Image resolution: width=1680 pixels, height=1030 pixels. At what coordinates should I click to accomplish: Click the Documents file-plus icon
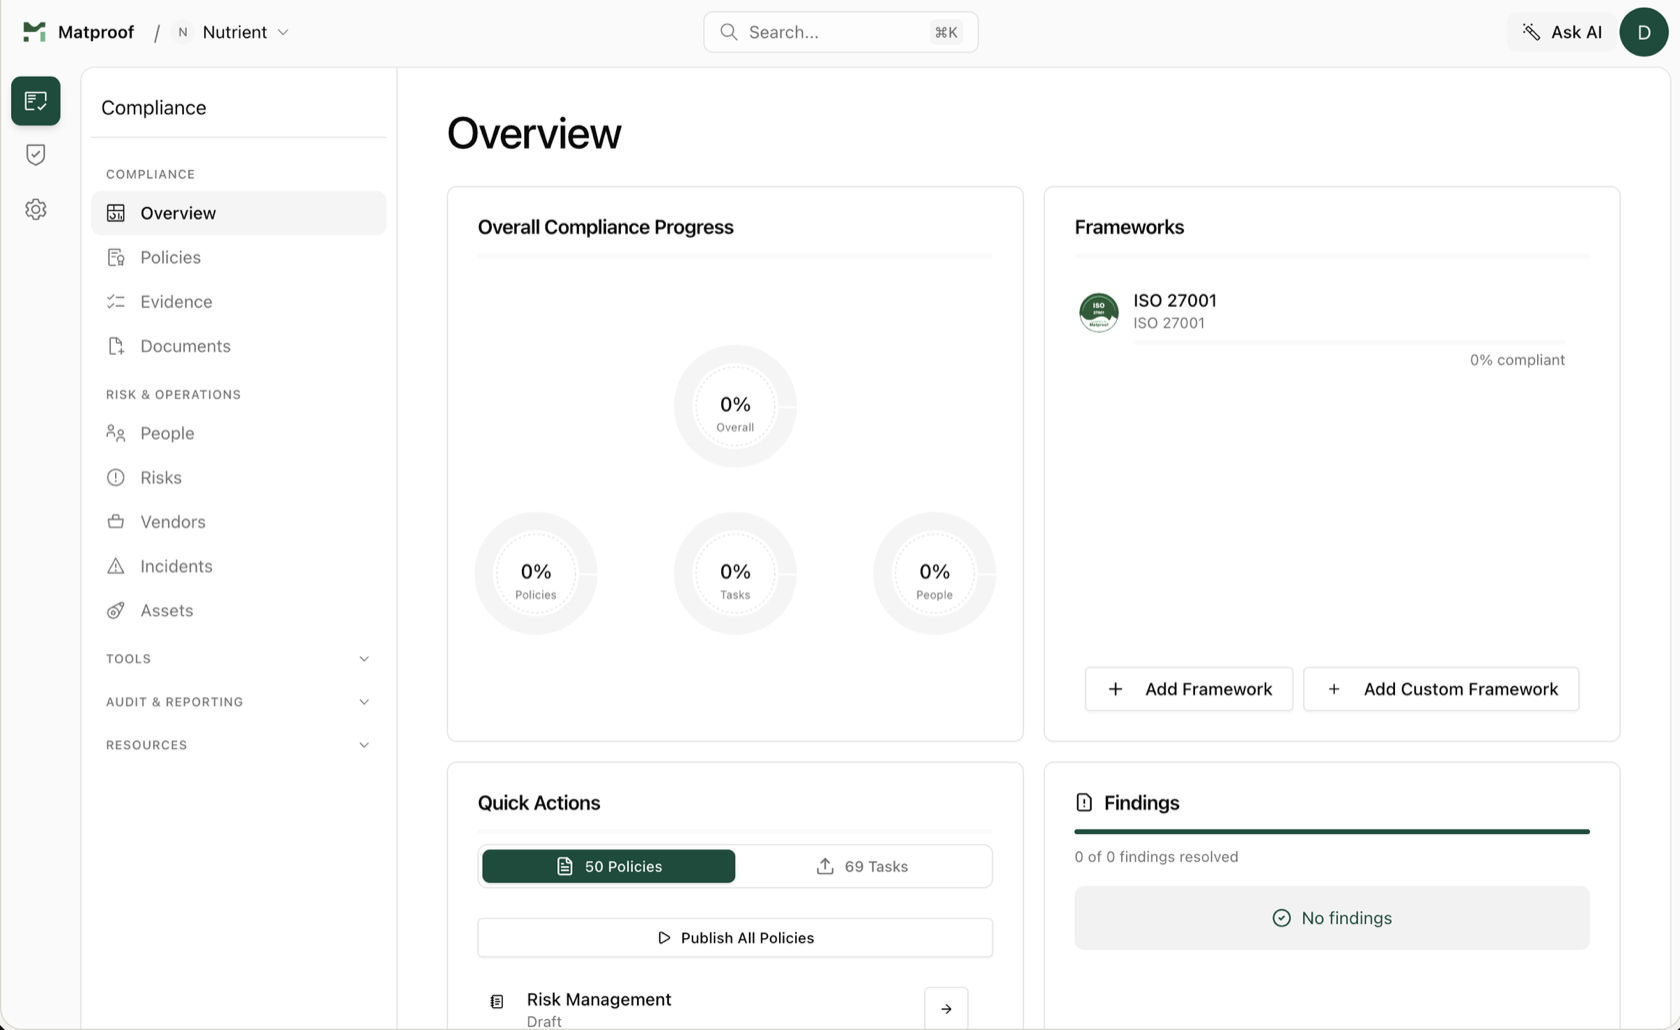point(116,346)
